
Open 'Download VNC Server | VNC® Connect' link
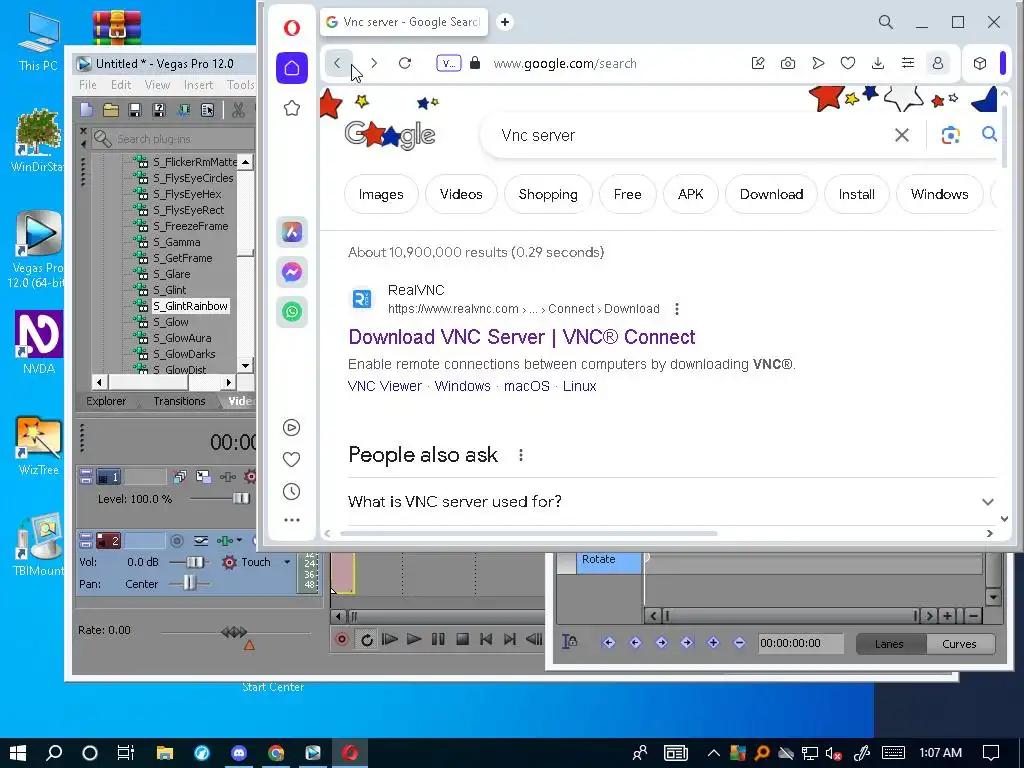pos(522,337)
